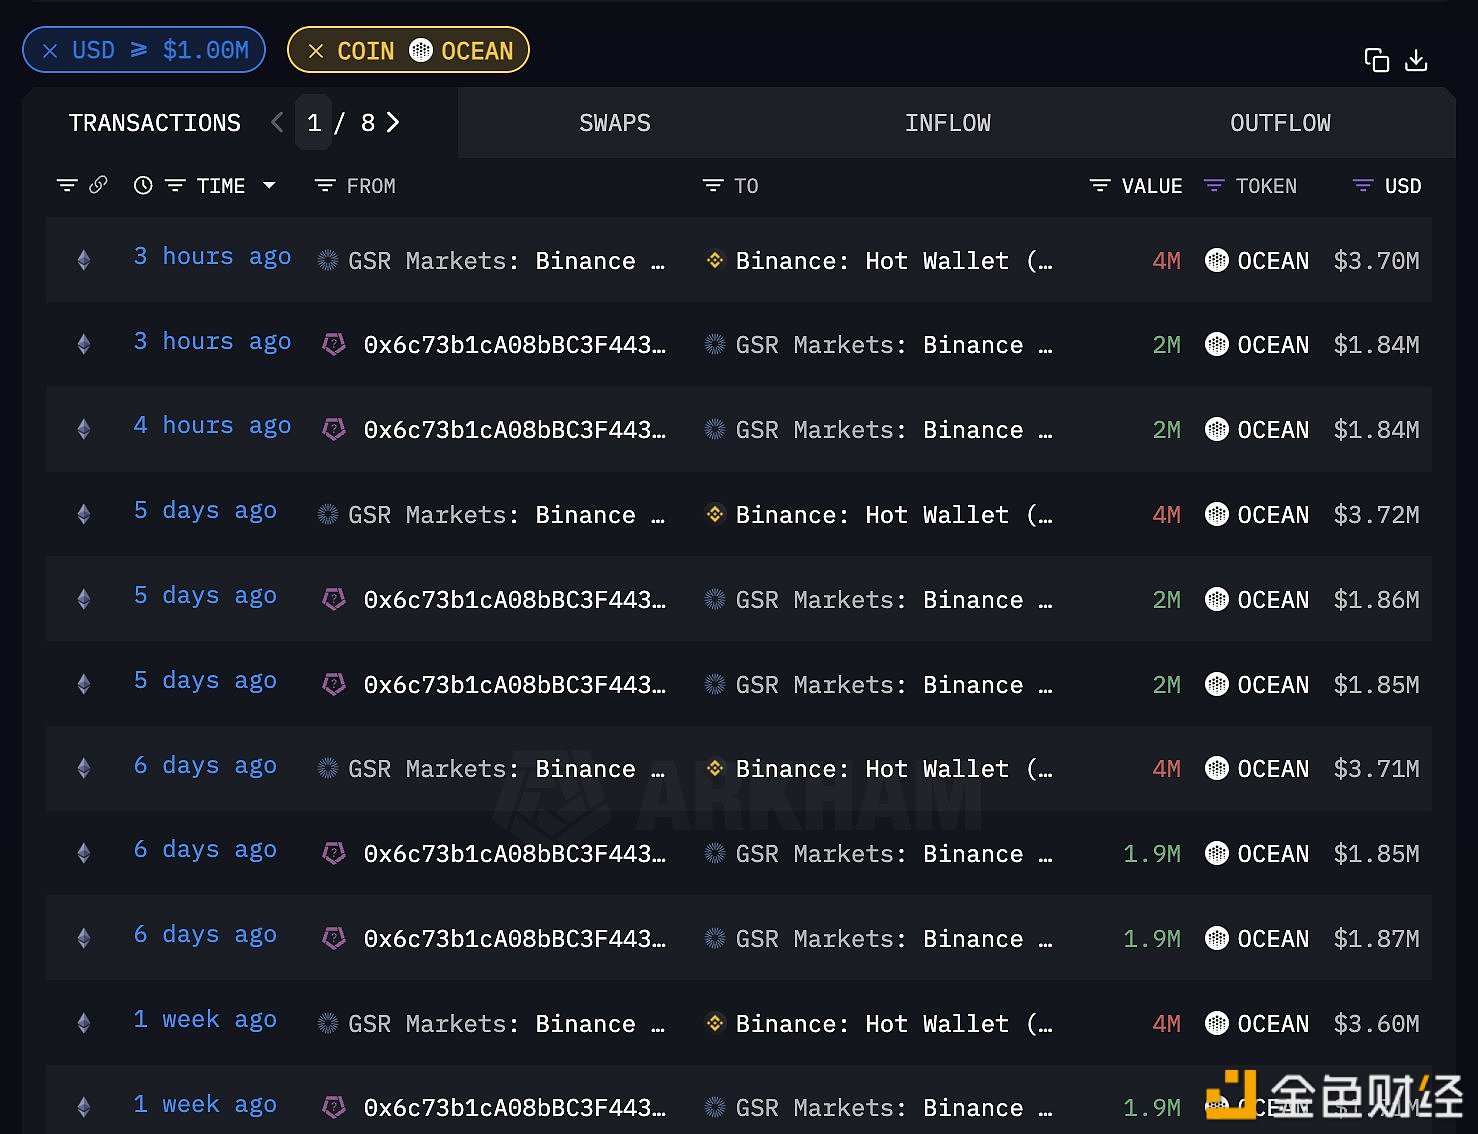This screenshot has height=1134, width=1478.
Task: Click the $3.72M USD value
Action: click(1376, 515)
